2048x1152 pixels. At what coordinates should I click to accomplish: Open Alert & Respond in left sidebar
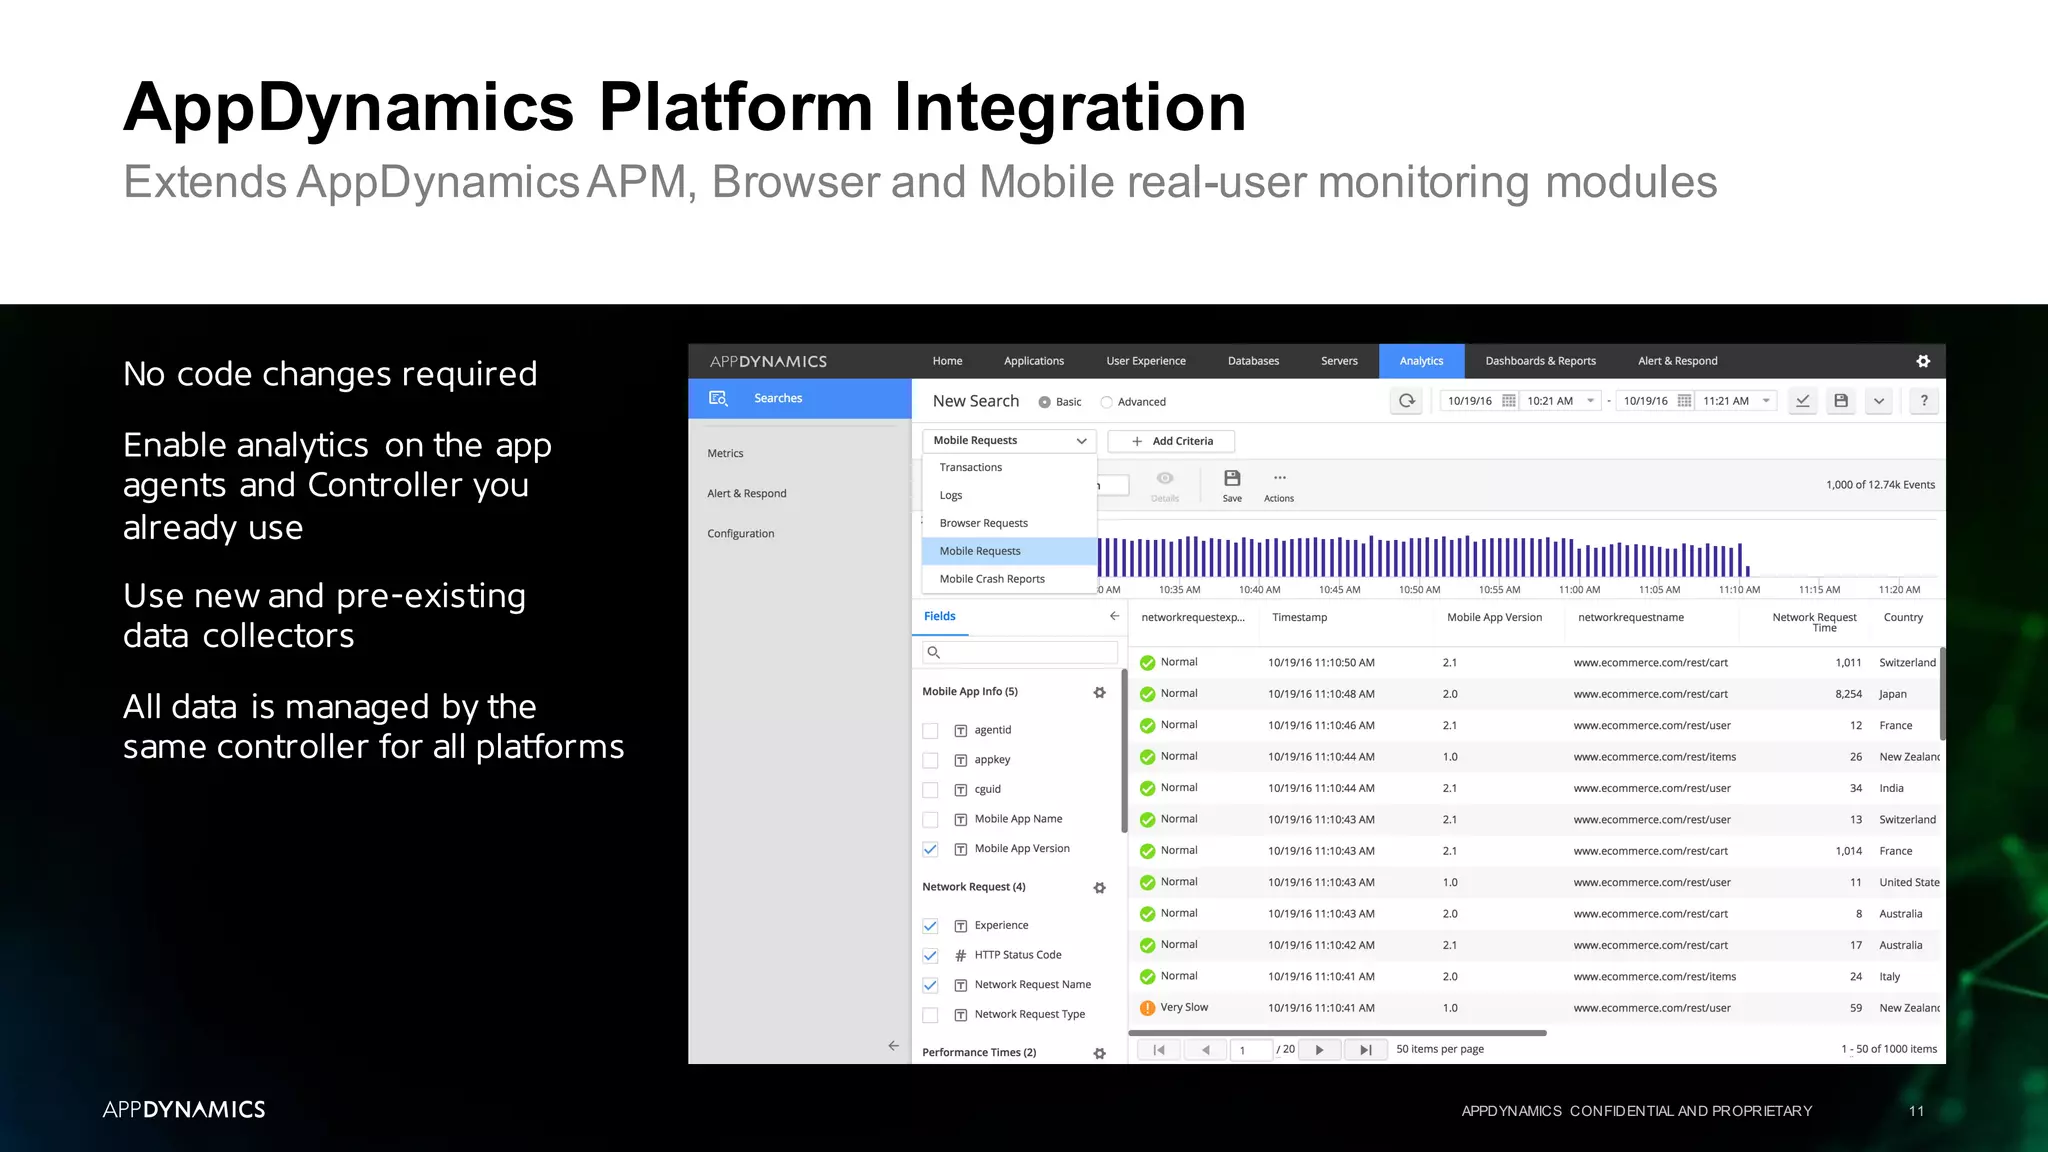(746, 494)
